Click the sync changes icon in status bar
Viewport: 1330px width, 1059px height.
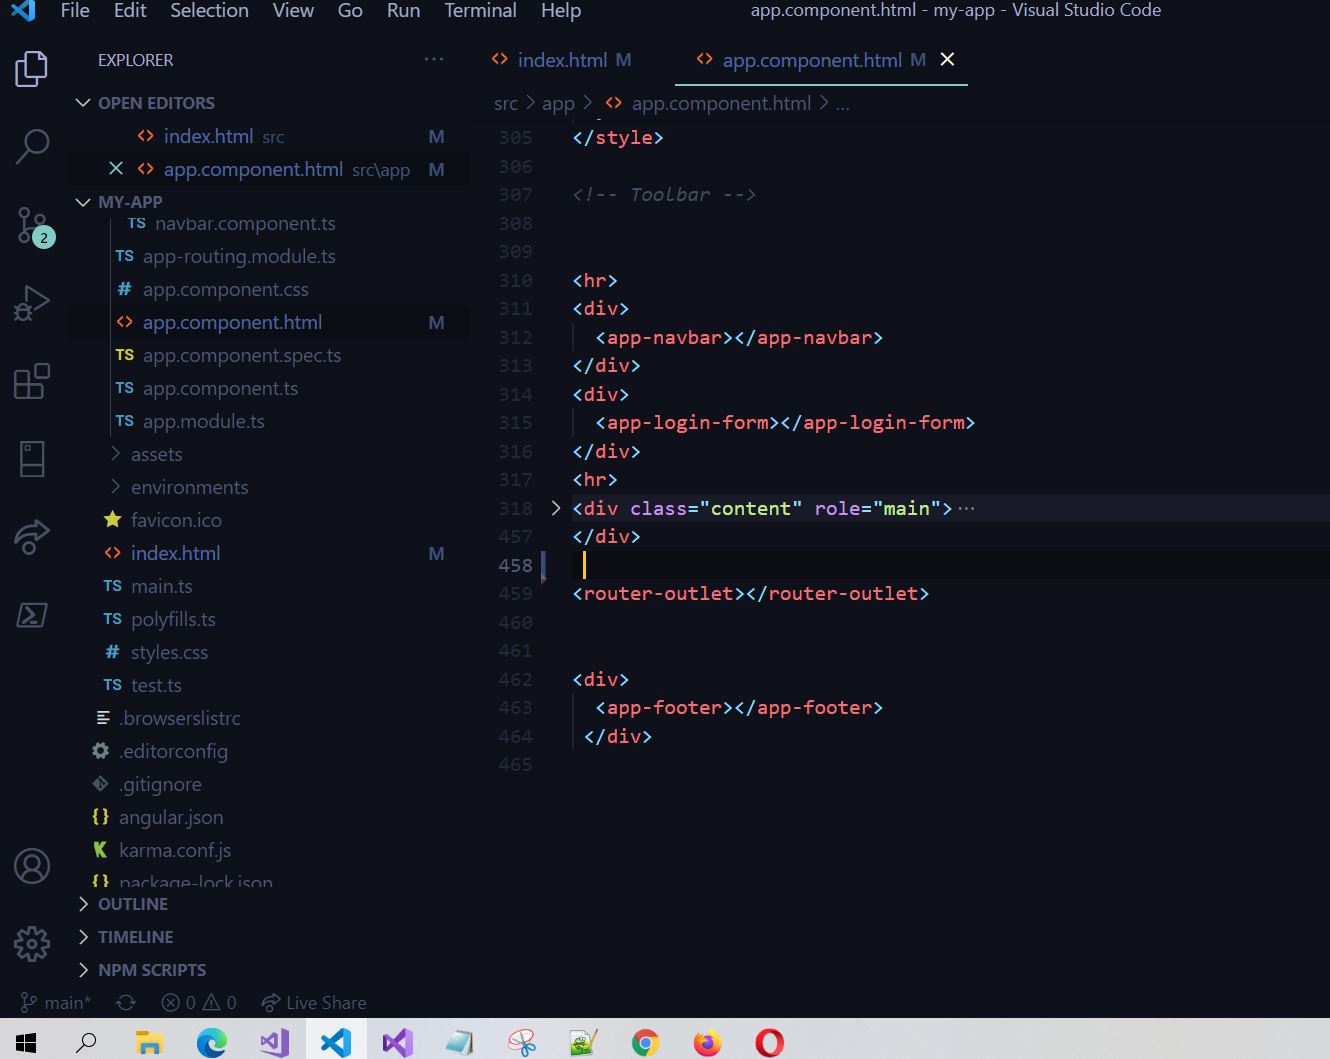coord(126,1002)
